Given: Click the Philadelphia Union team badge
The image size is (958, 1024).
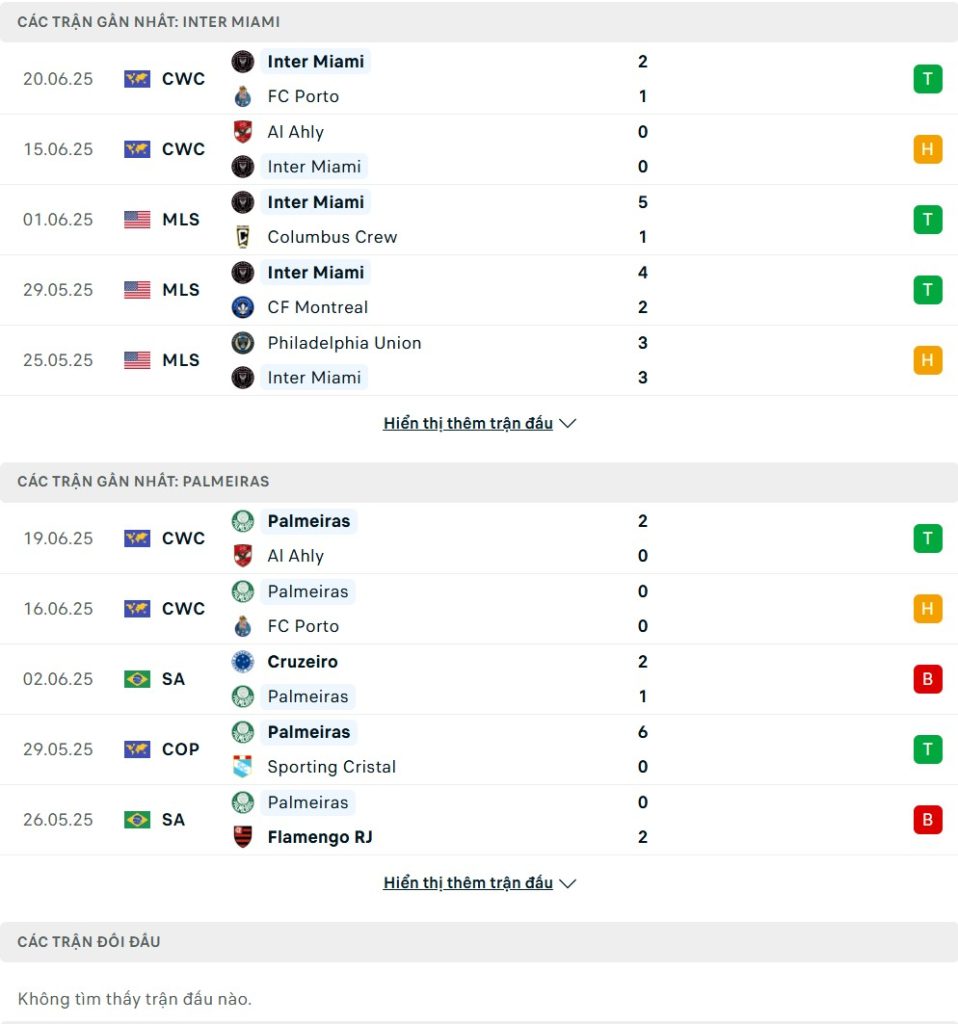Looking at the screenshot, I should pyautogui.click(x=242, y=343).
